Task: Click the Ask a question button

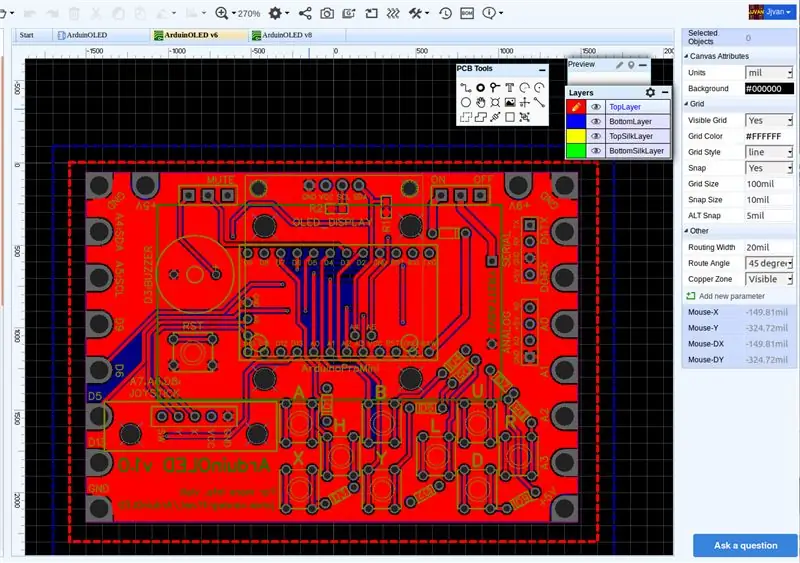Action: coord(745,546)
